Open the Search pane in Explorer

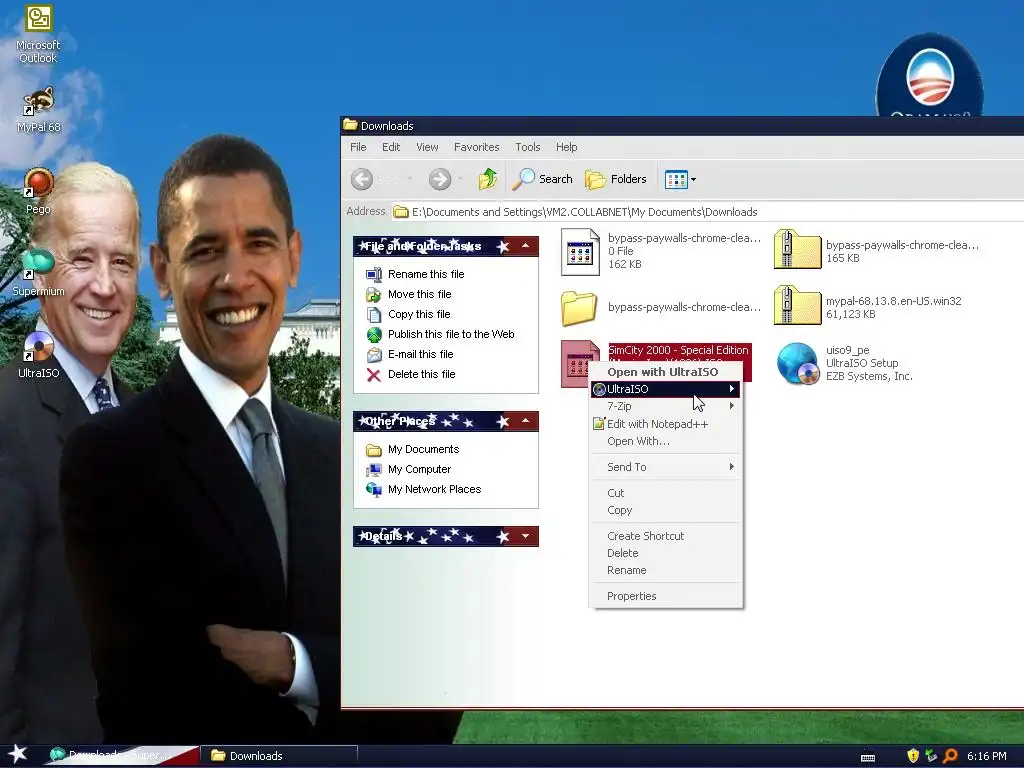pos(542,179)
